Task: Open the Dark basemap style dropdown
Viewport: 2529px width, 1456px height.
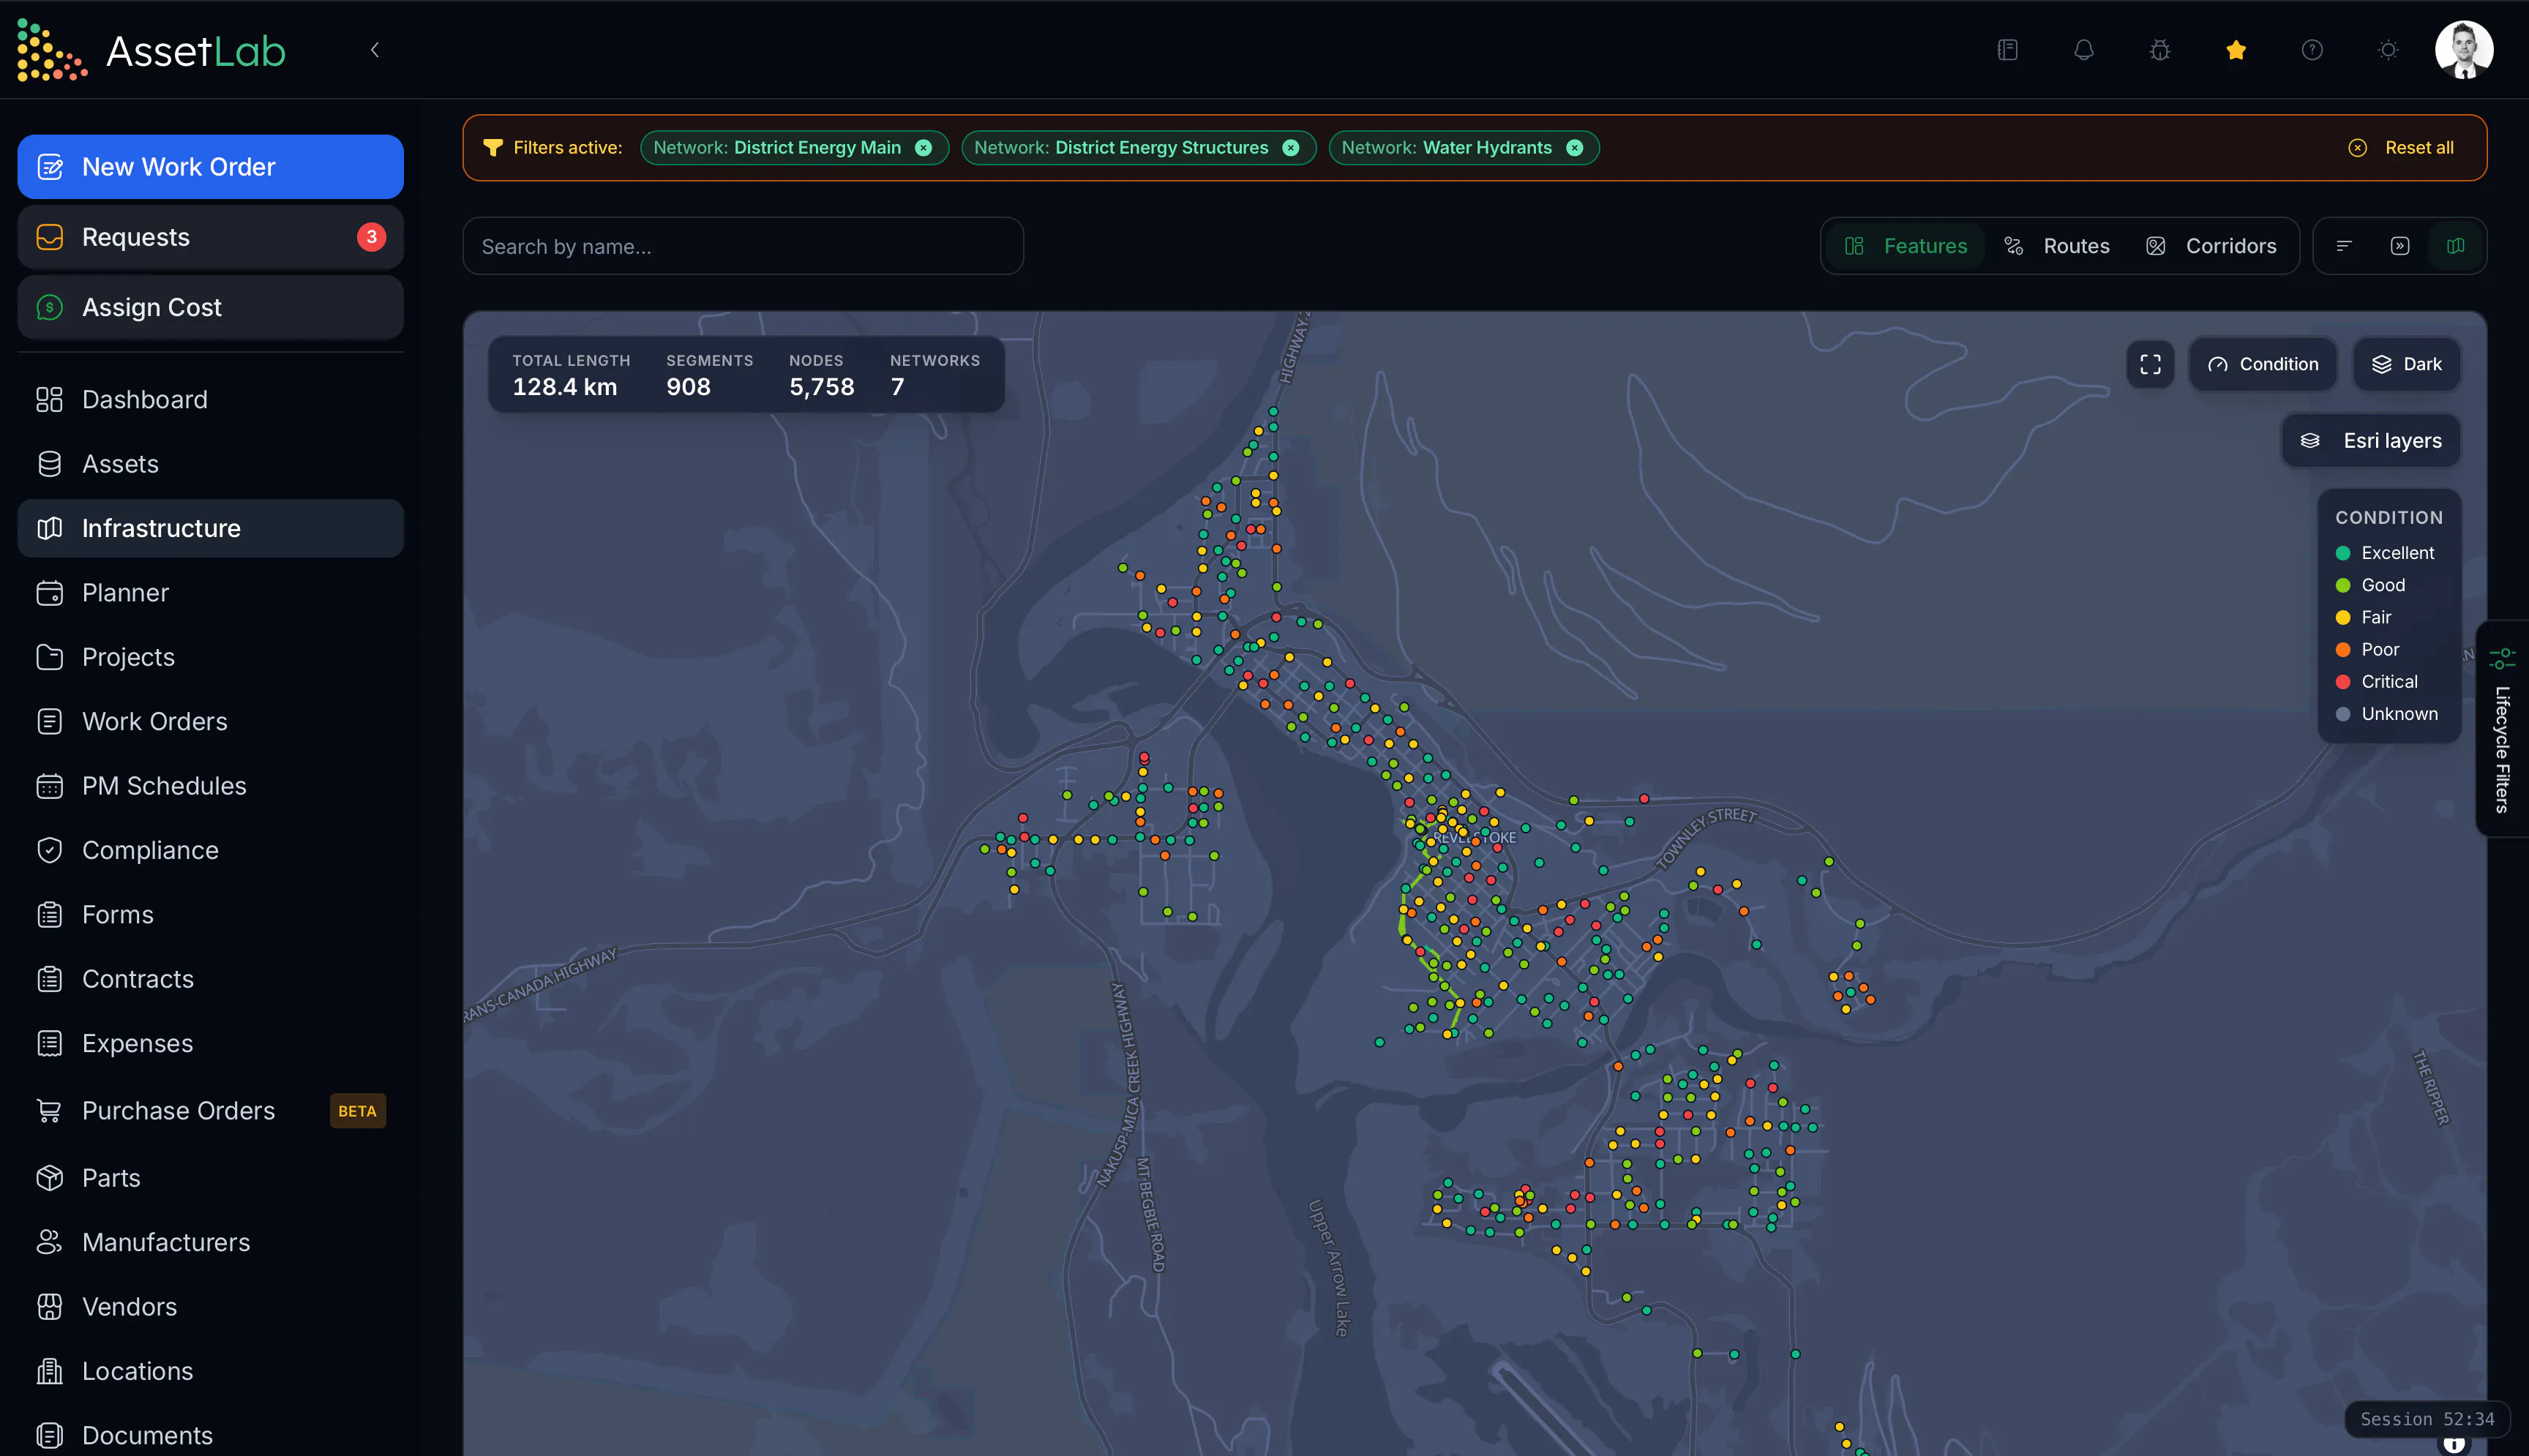Action: coord(2407,364)
